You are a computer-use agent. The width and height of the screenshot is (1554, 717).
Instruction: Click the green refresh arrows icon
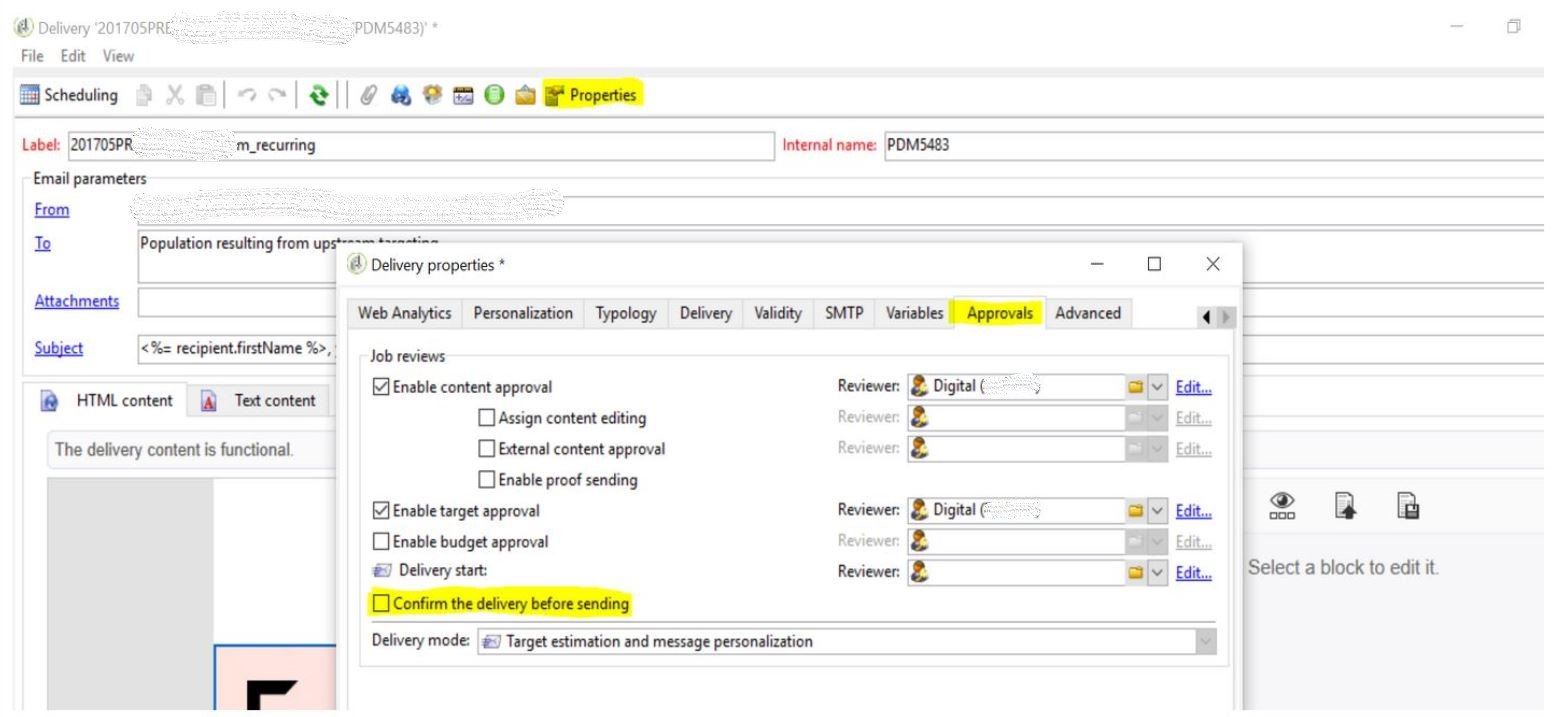click(x=318, y=96)
